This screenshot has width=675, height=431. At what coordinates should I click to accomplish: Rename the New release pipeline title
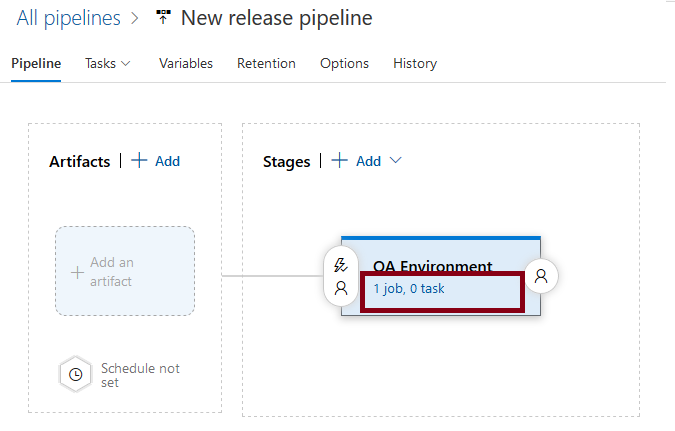point(276,19)
